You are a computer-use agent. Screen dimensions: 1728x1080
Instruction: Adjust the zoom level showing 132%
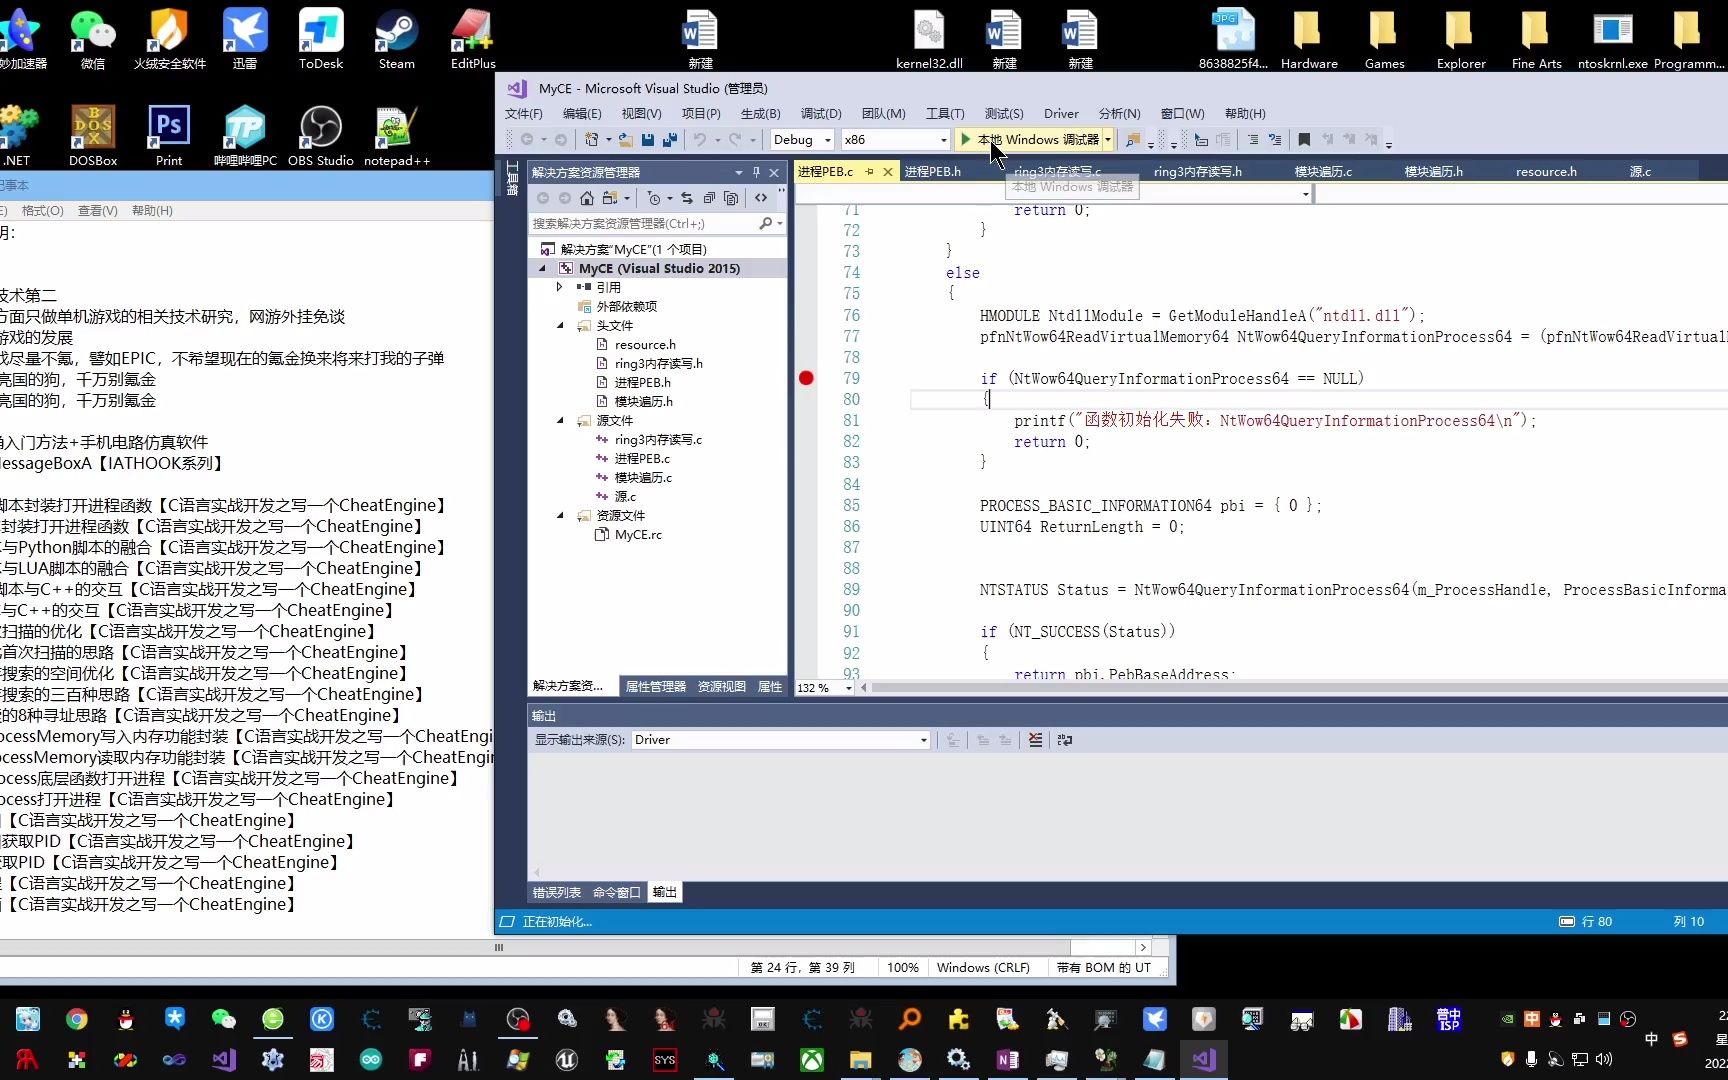(x=822, y=688)
